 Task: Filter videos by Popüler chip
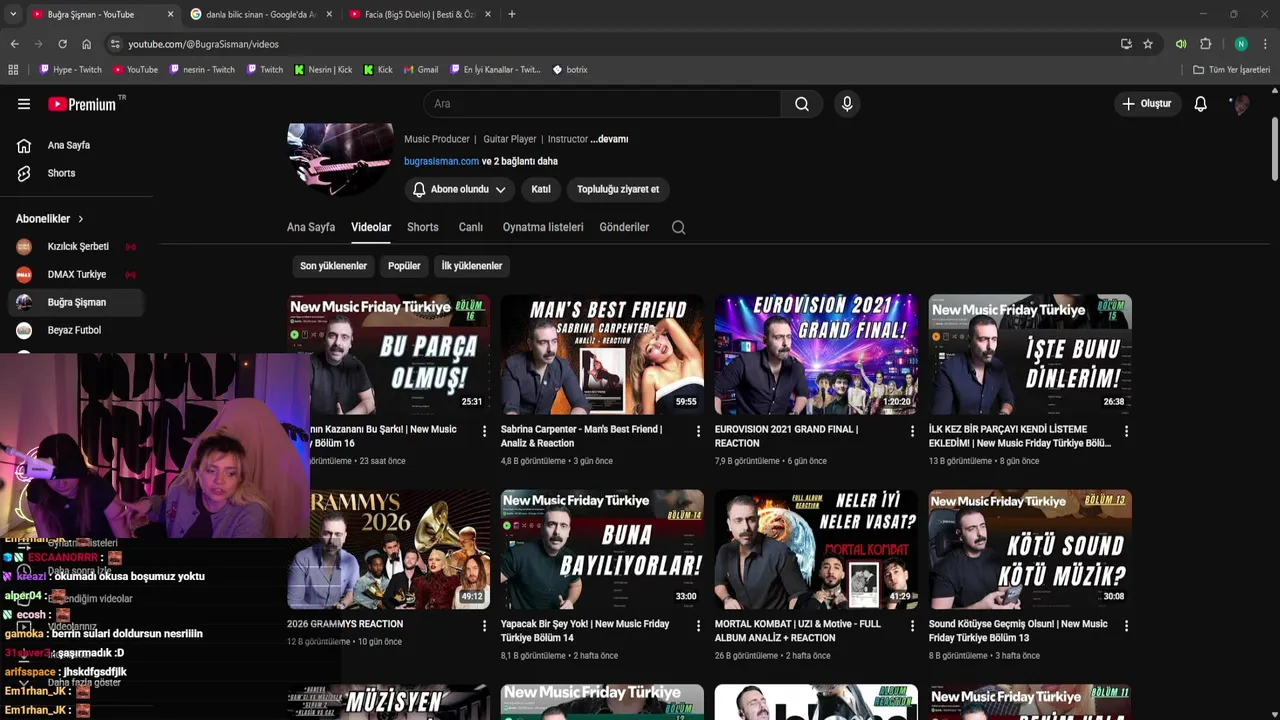(404, 266)
